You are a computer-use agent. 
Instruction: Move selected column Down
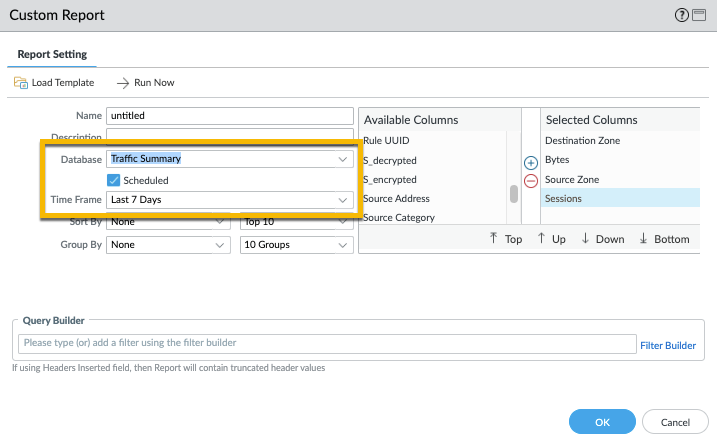[x=602, y=239]
